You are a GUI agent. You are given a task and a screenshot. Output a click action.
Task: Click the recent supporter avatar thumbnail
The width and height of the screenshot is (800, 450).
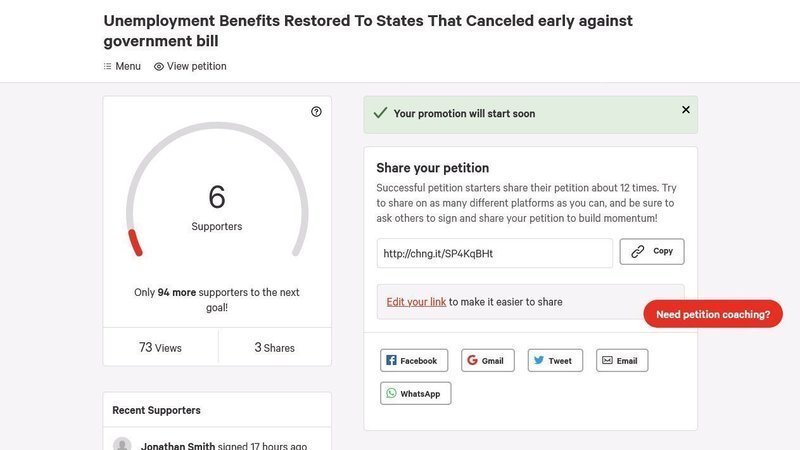[x=122, y=445]
